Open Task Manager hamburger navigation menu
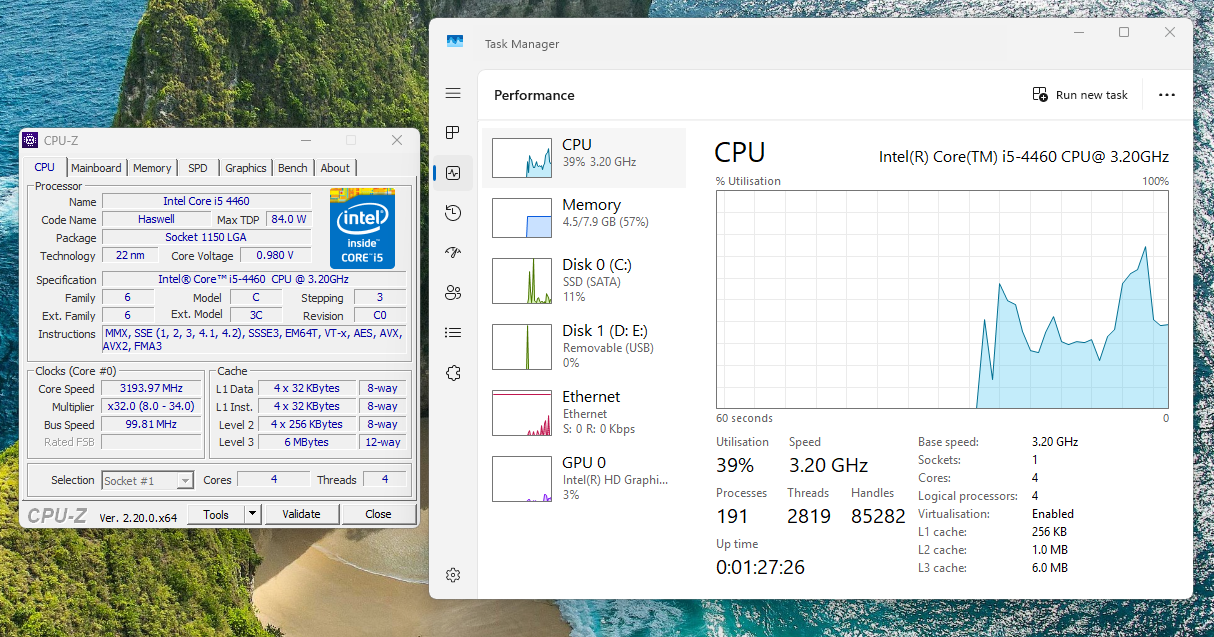 [453, 93]
